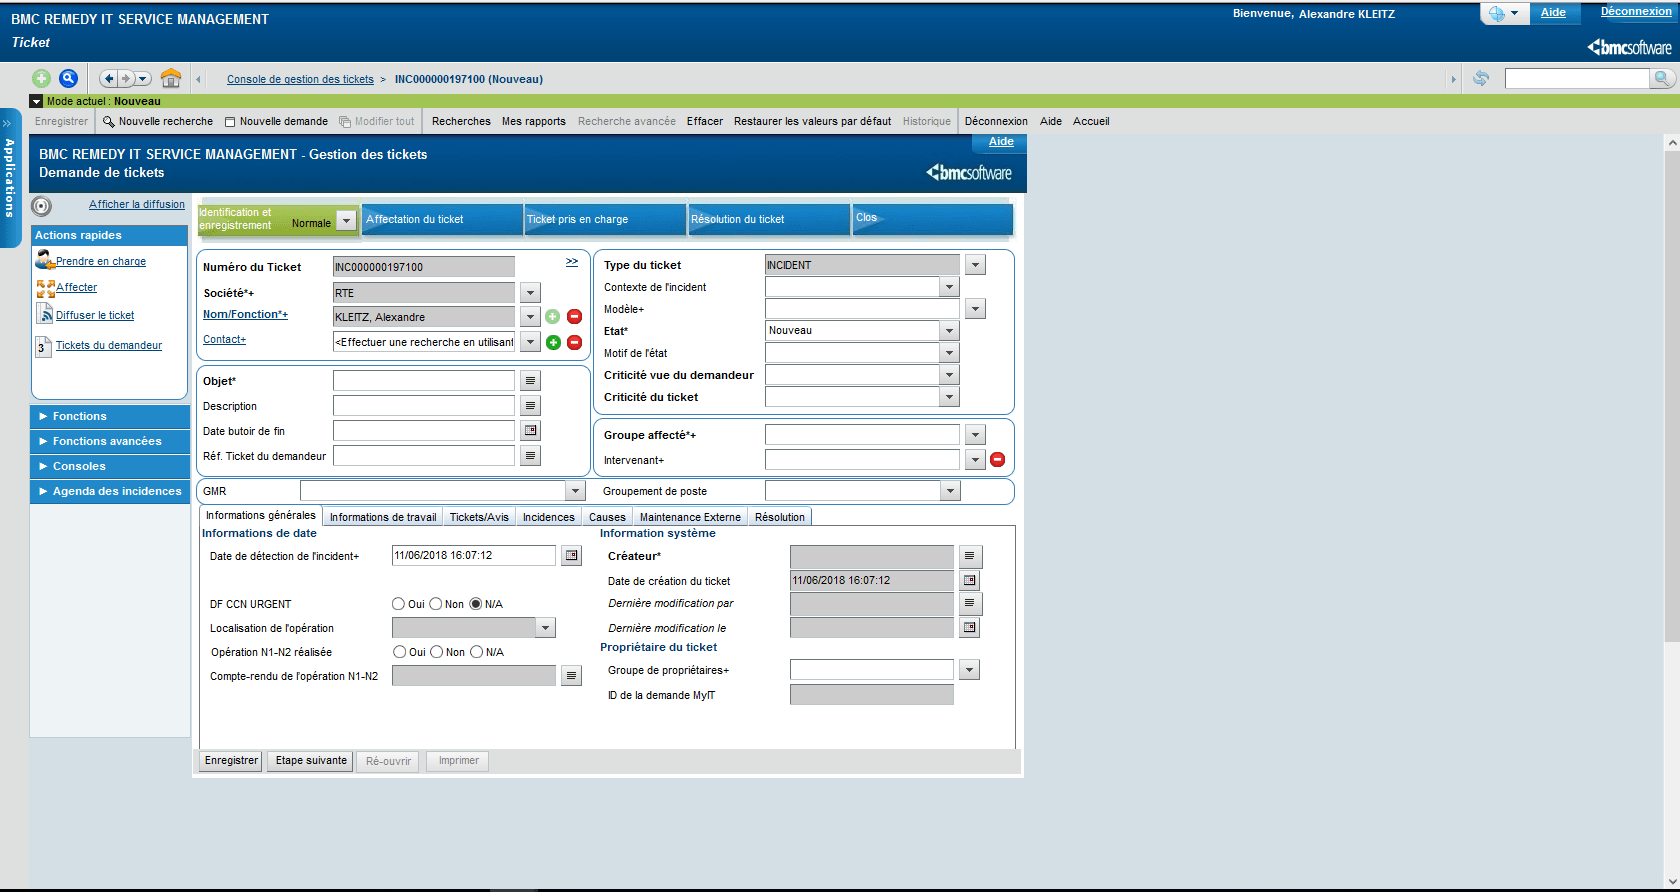Select Non for DF CCN URGENT
Image resolution: width=1680 pixels, height=892 pixels.
pyautogui.click(x=436, y=604)
